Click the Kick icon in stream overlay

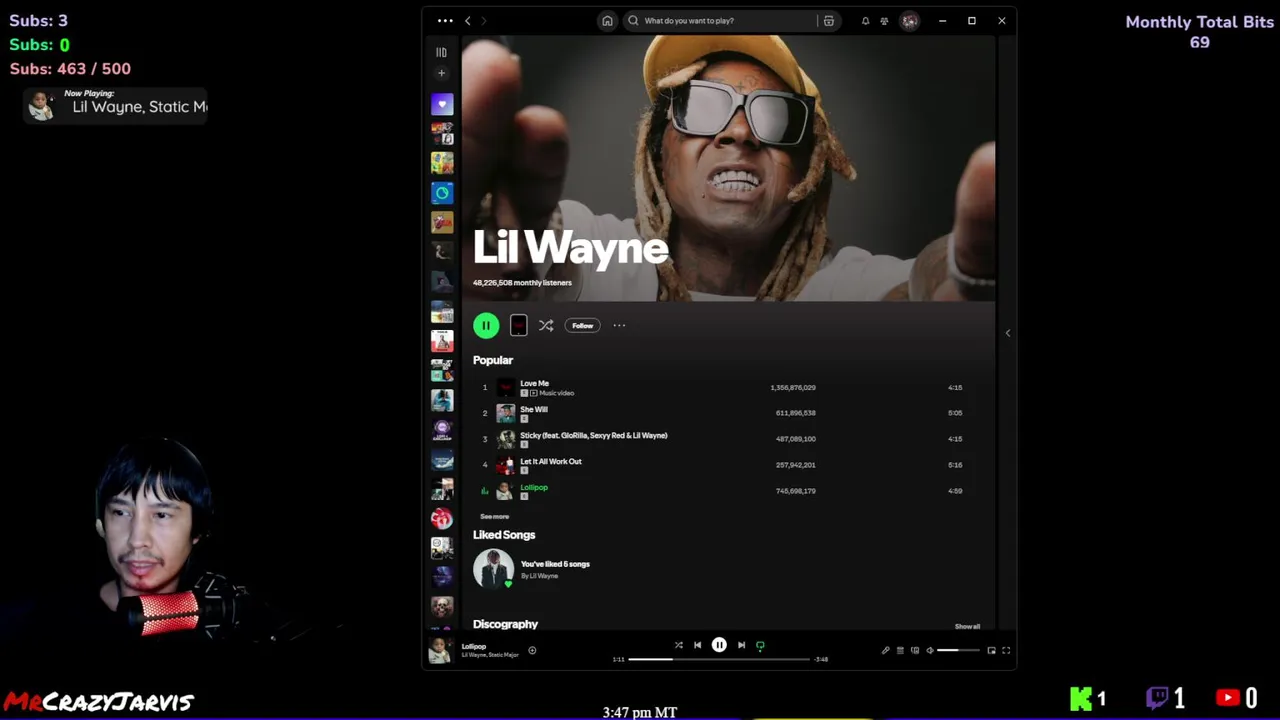click(1081, 698)
